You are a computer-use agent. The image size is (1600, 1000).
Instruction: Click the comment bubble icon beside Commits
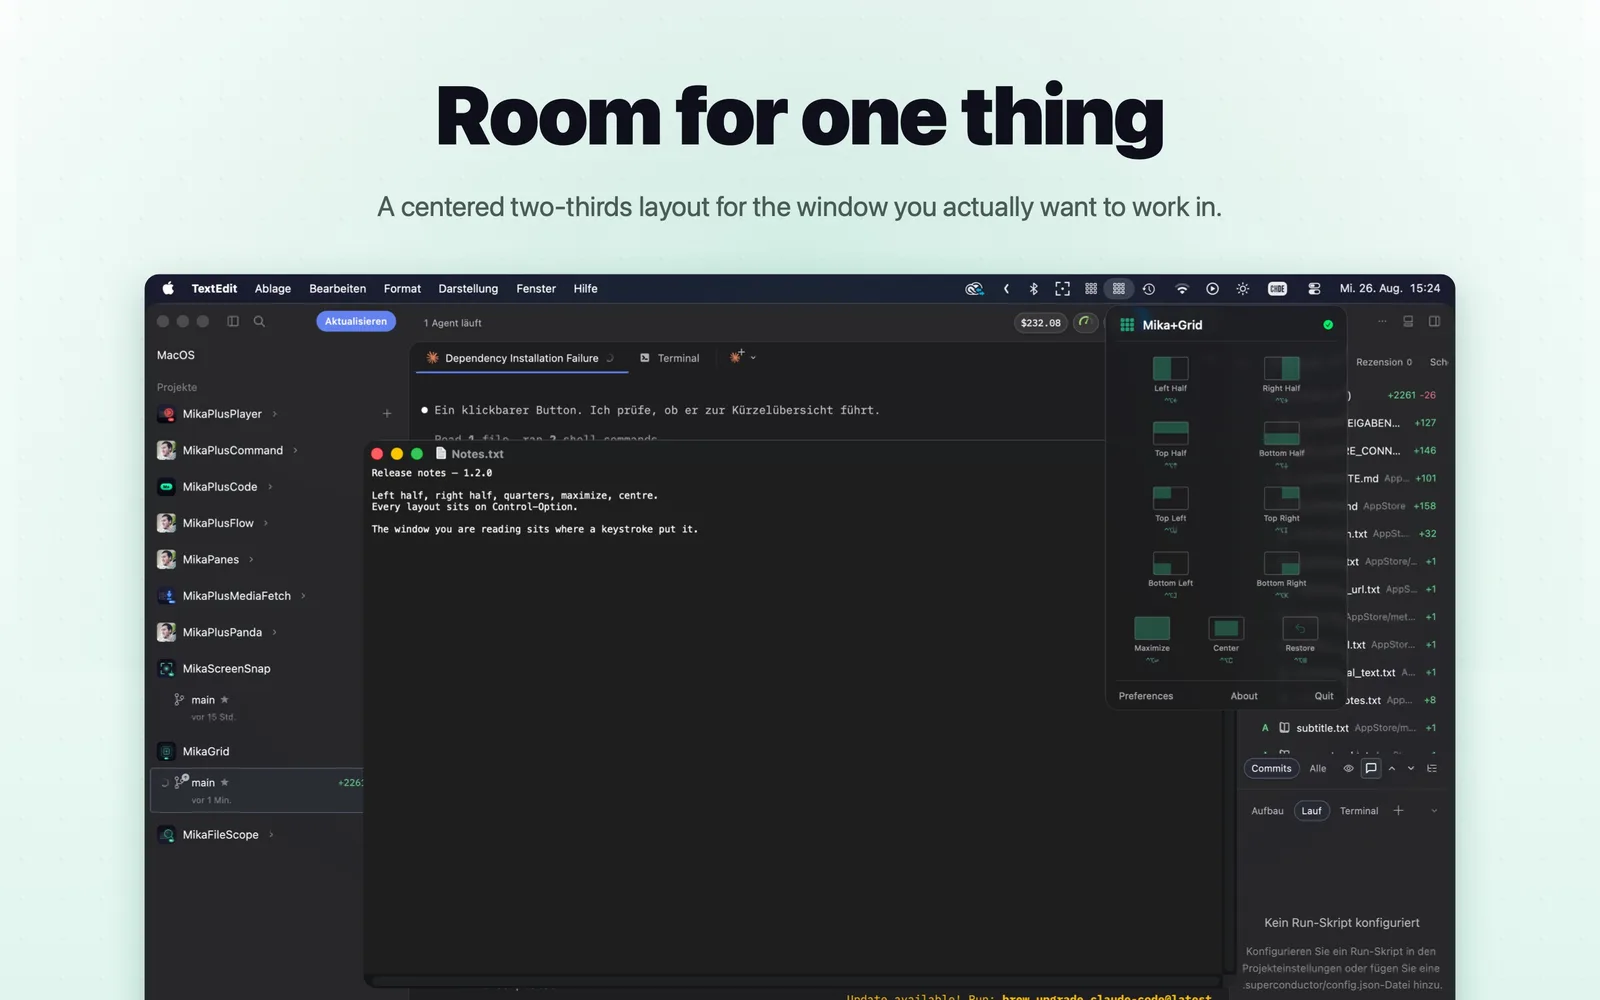(1371, 769)
